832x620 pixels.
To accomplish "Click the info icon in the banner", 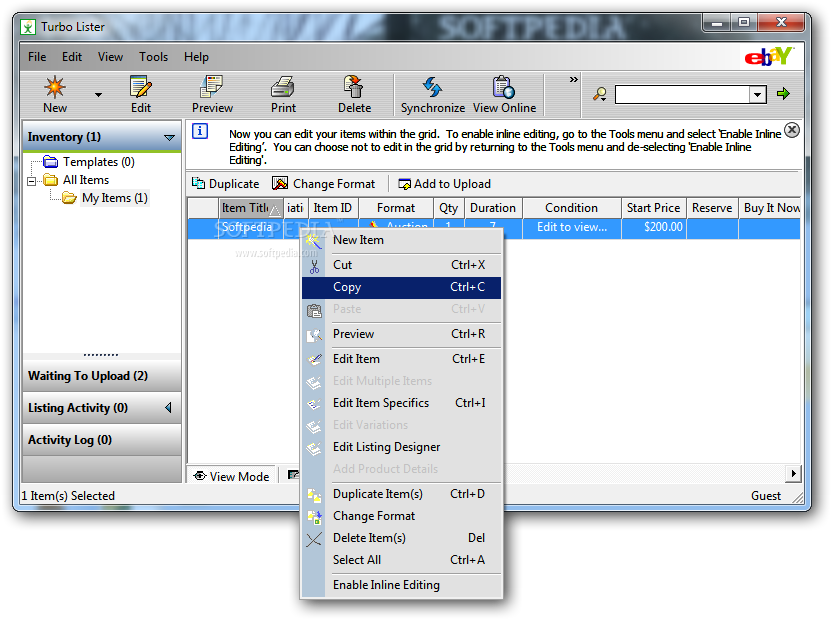I will click(200, 131).
